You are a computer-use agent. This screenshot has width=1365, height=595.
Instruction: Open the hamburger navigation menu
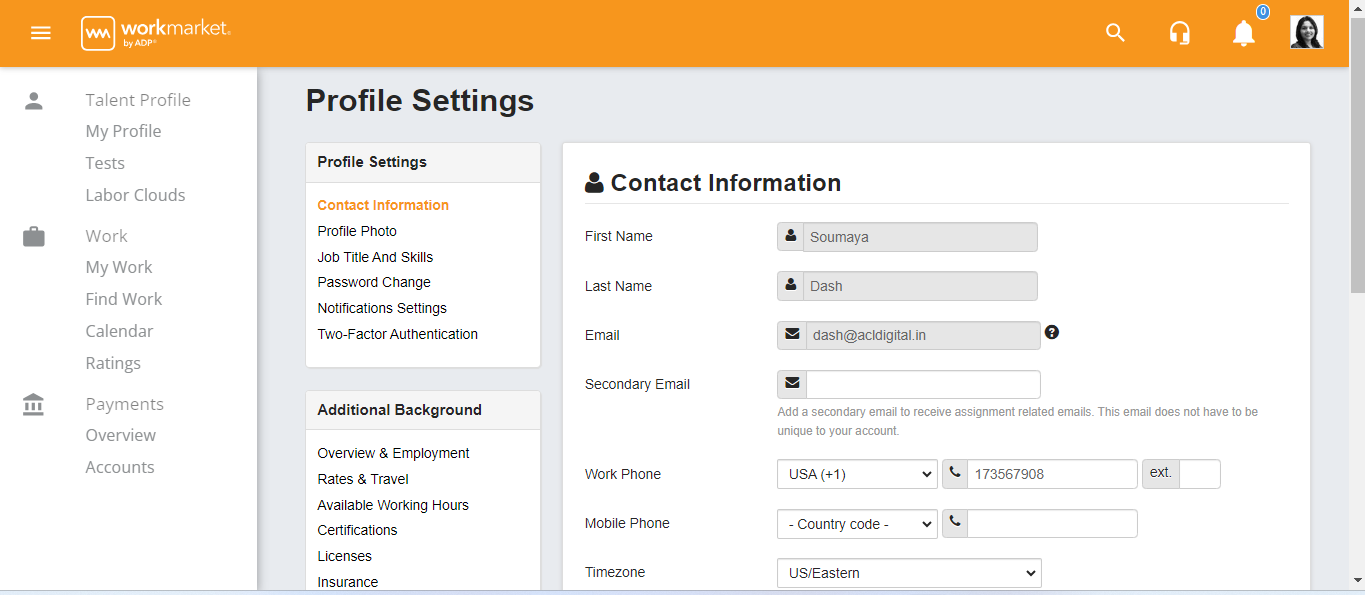40,32
